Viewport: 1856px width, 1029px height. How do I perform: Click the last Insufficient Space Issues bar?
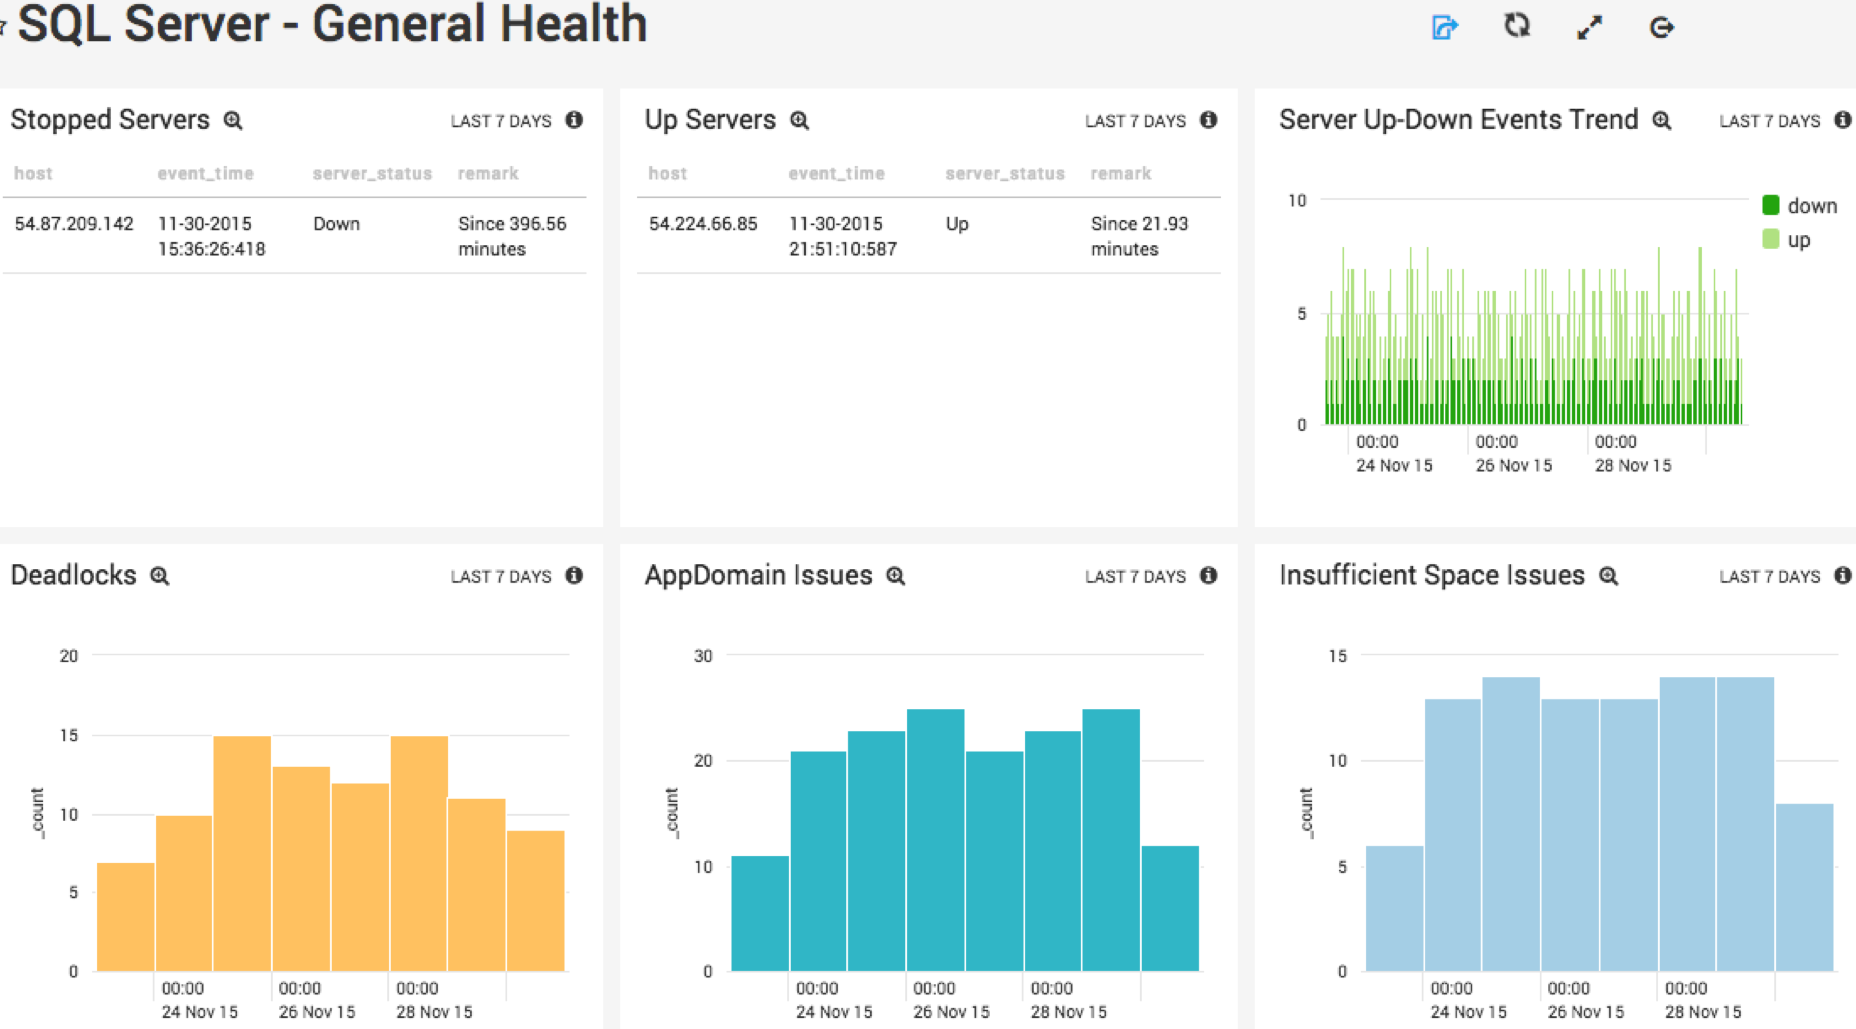pos(1805,887)
